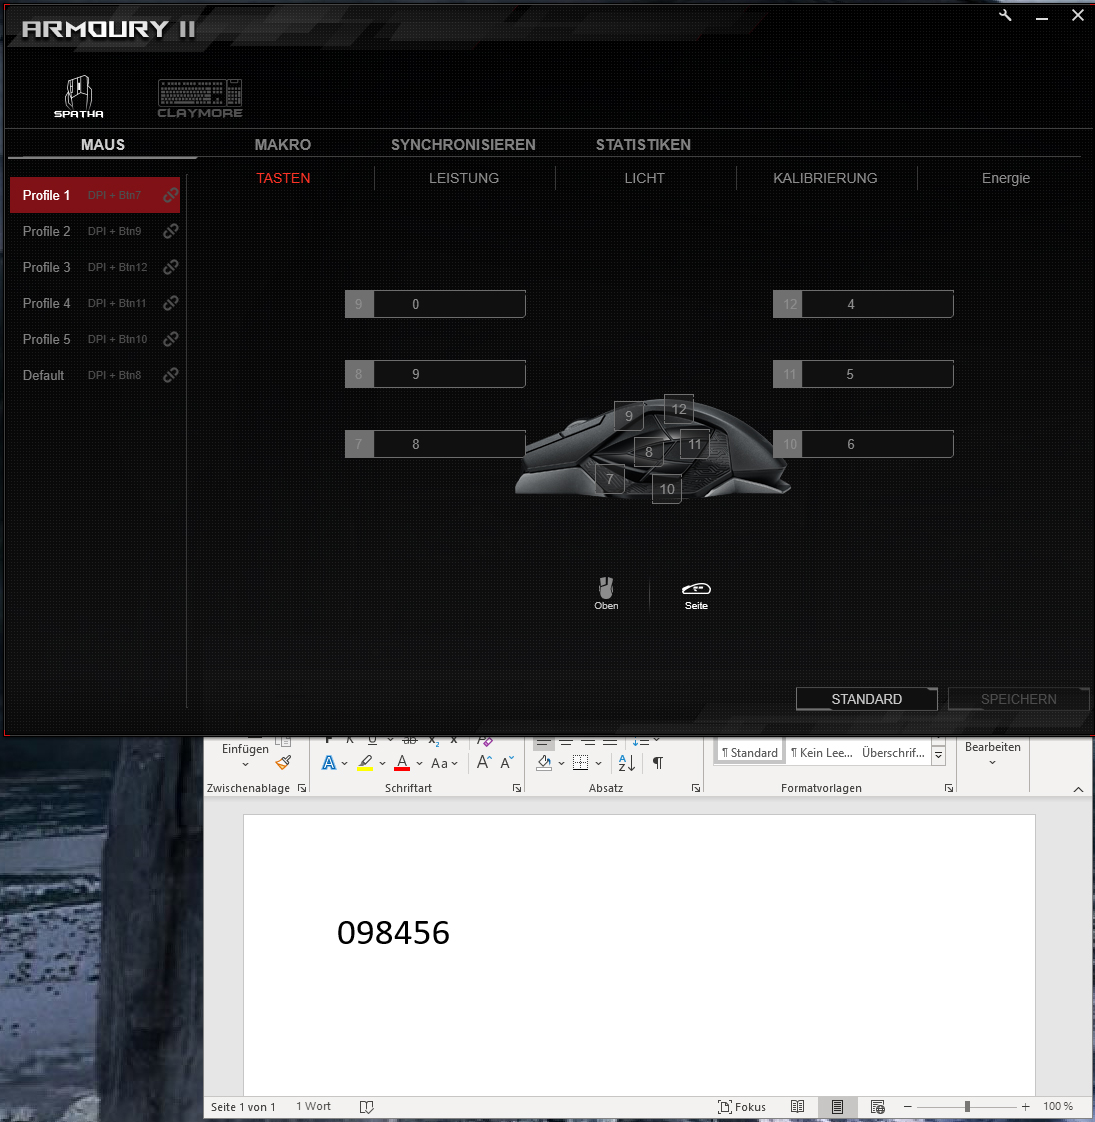
Task: Apply Text Effects blue A in Word
Action: [x=328, y=763]
